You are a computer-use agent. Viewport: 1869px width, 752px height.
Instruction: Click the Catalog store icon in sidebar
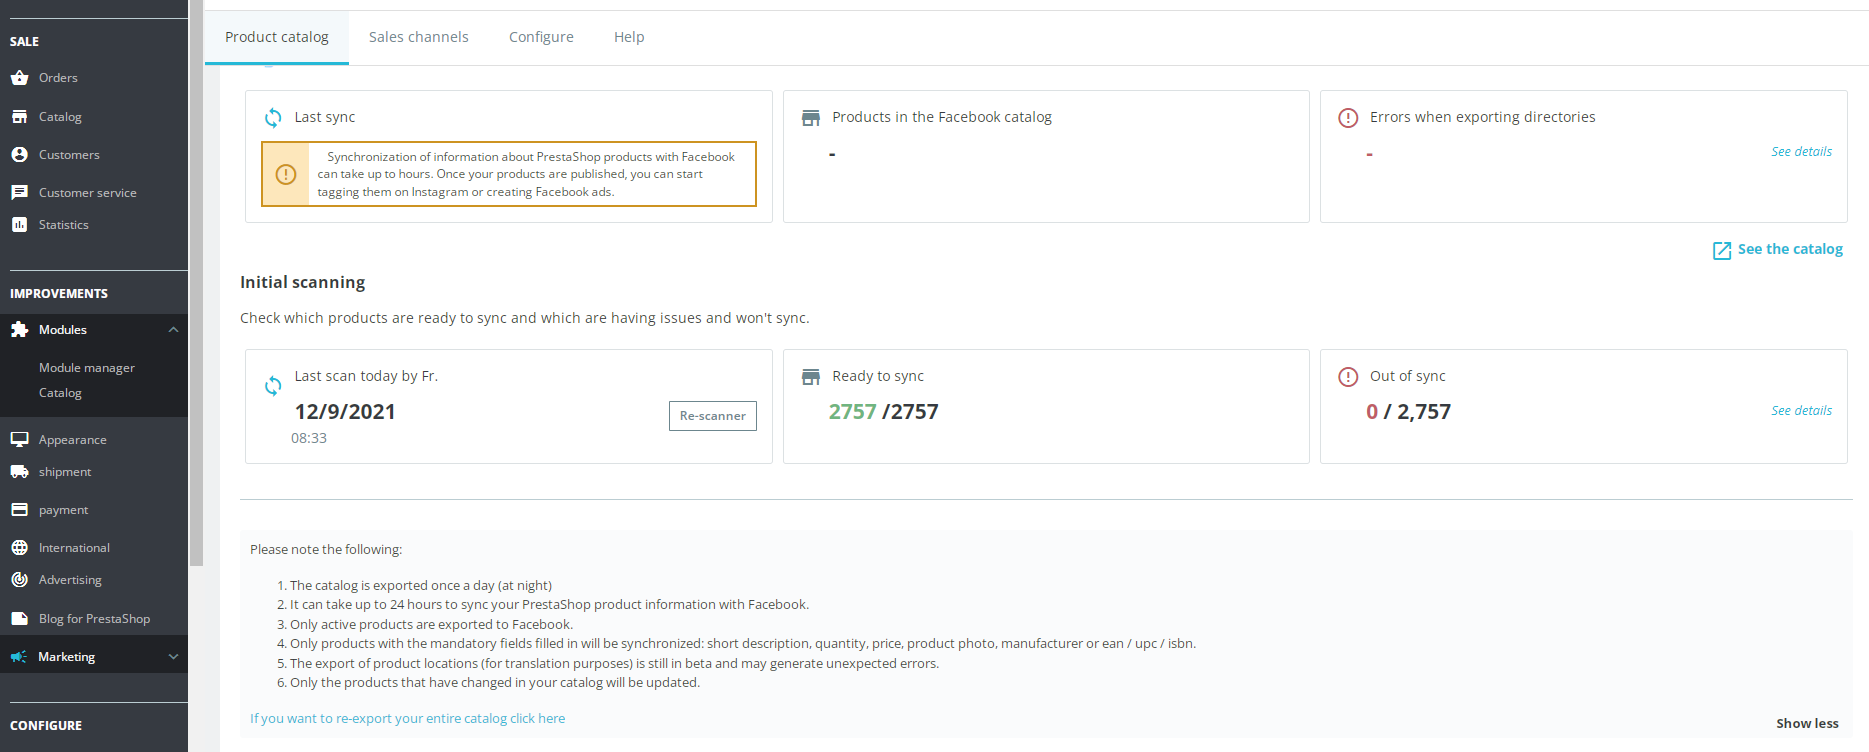click(19, 117)
